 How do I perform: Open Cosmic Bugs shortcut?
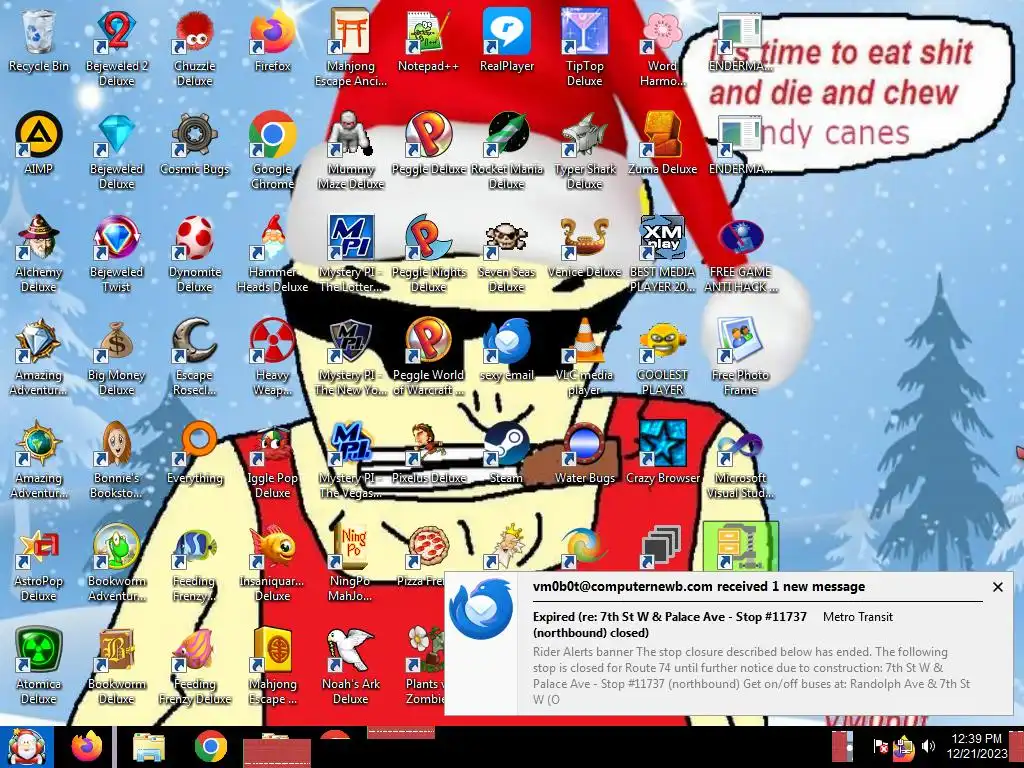click(195, 144)
